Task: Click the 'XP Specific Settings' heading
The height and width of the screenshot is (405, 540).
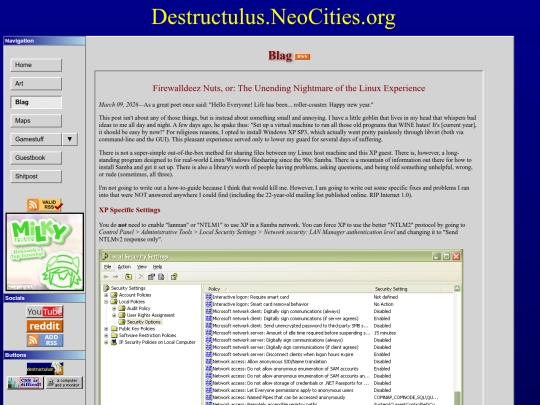Action: [129, 210]
